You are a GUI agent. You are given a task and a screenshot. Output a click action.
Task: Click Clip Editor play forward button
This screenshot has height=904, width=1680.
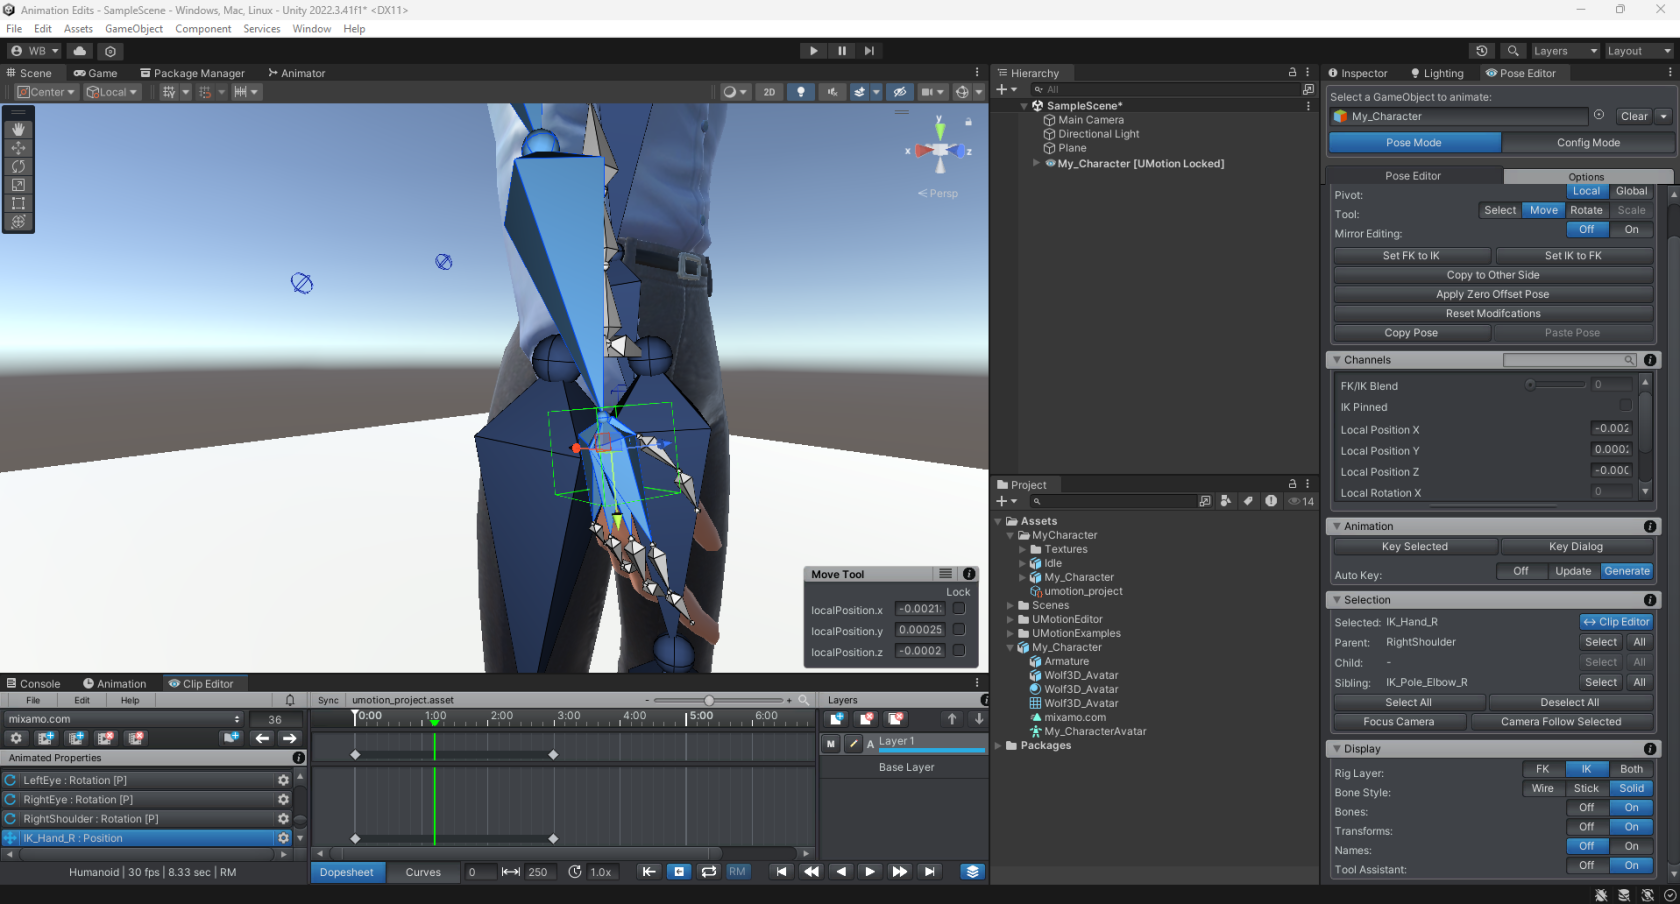[870, 872]
